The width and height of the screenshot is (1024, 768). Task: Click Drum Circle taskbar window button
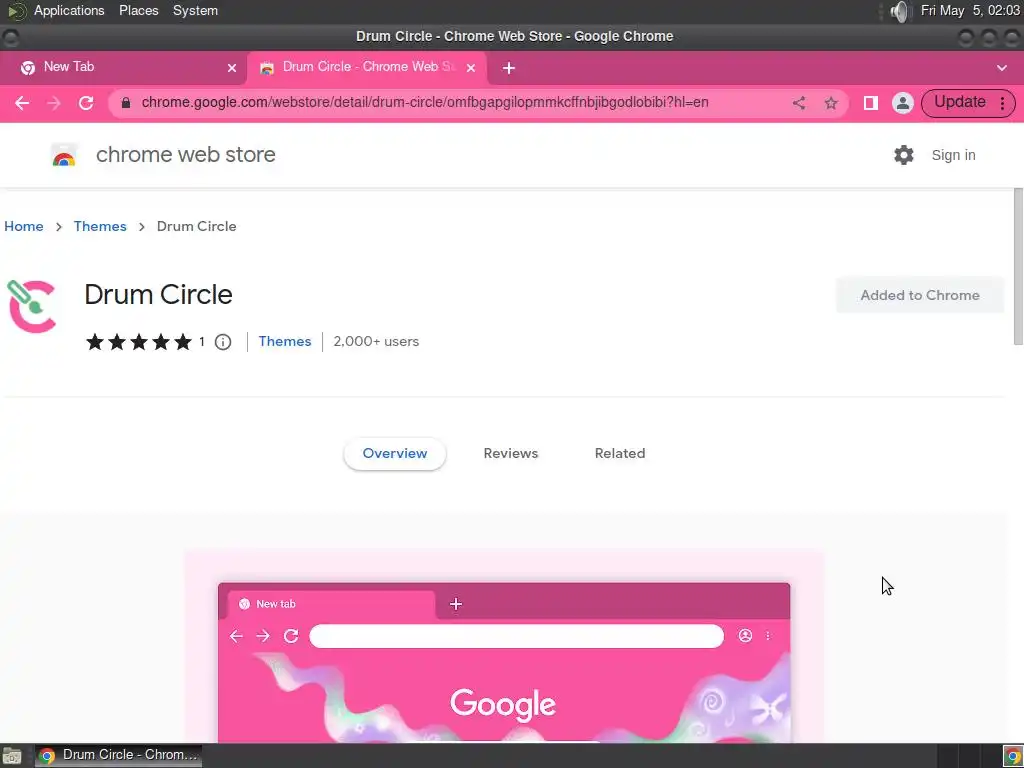click(x=118, y=756)
